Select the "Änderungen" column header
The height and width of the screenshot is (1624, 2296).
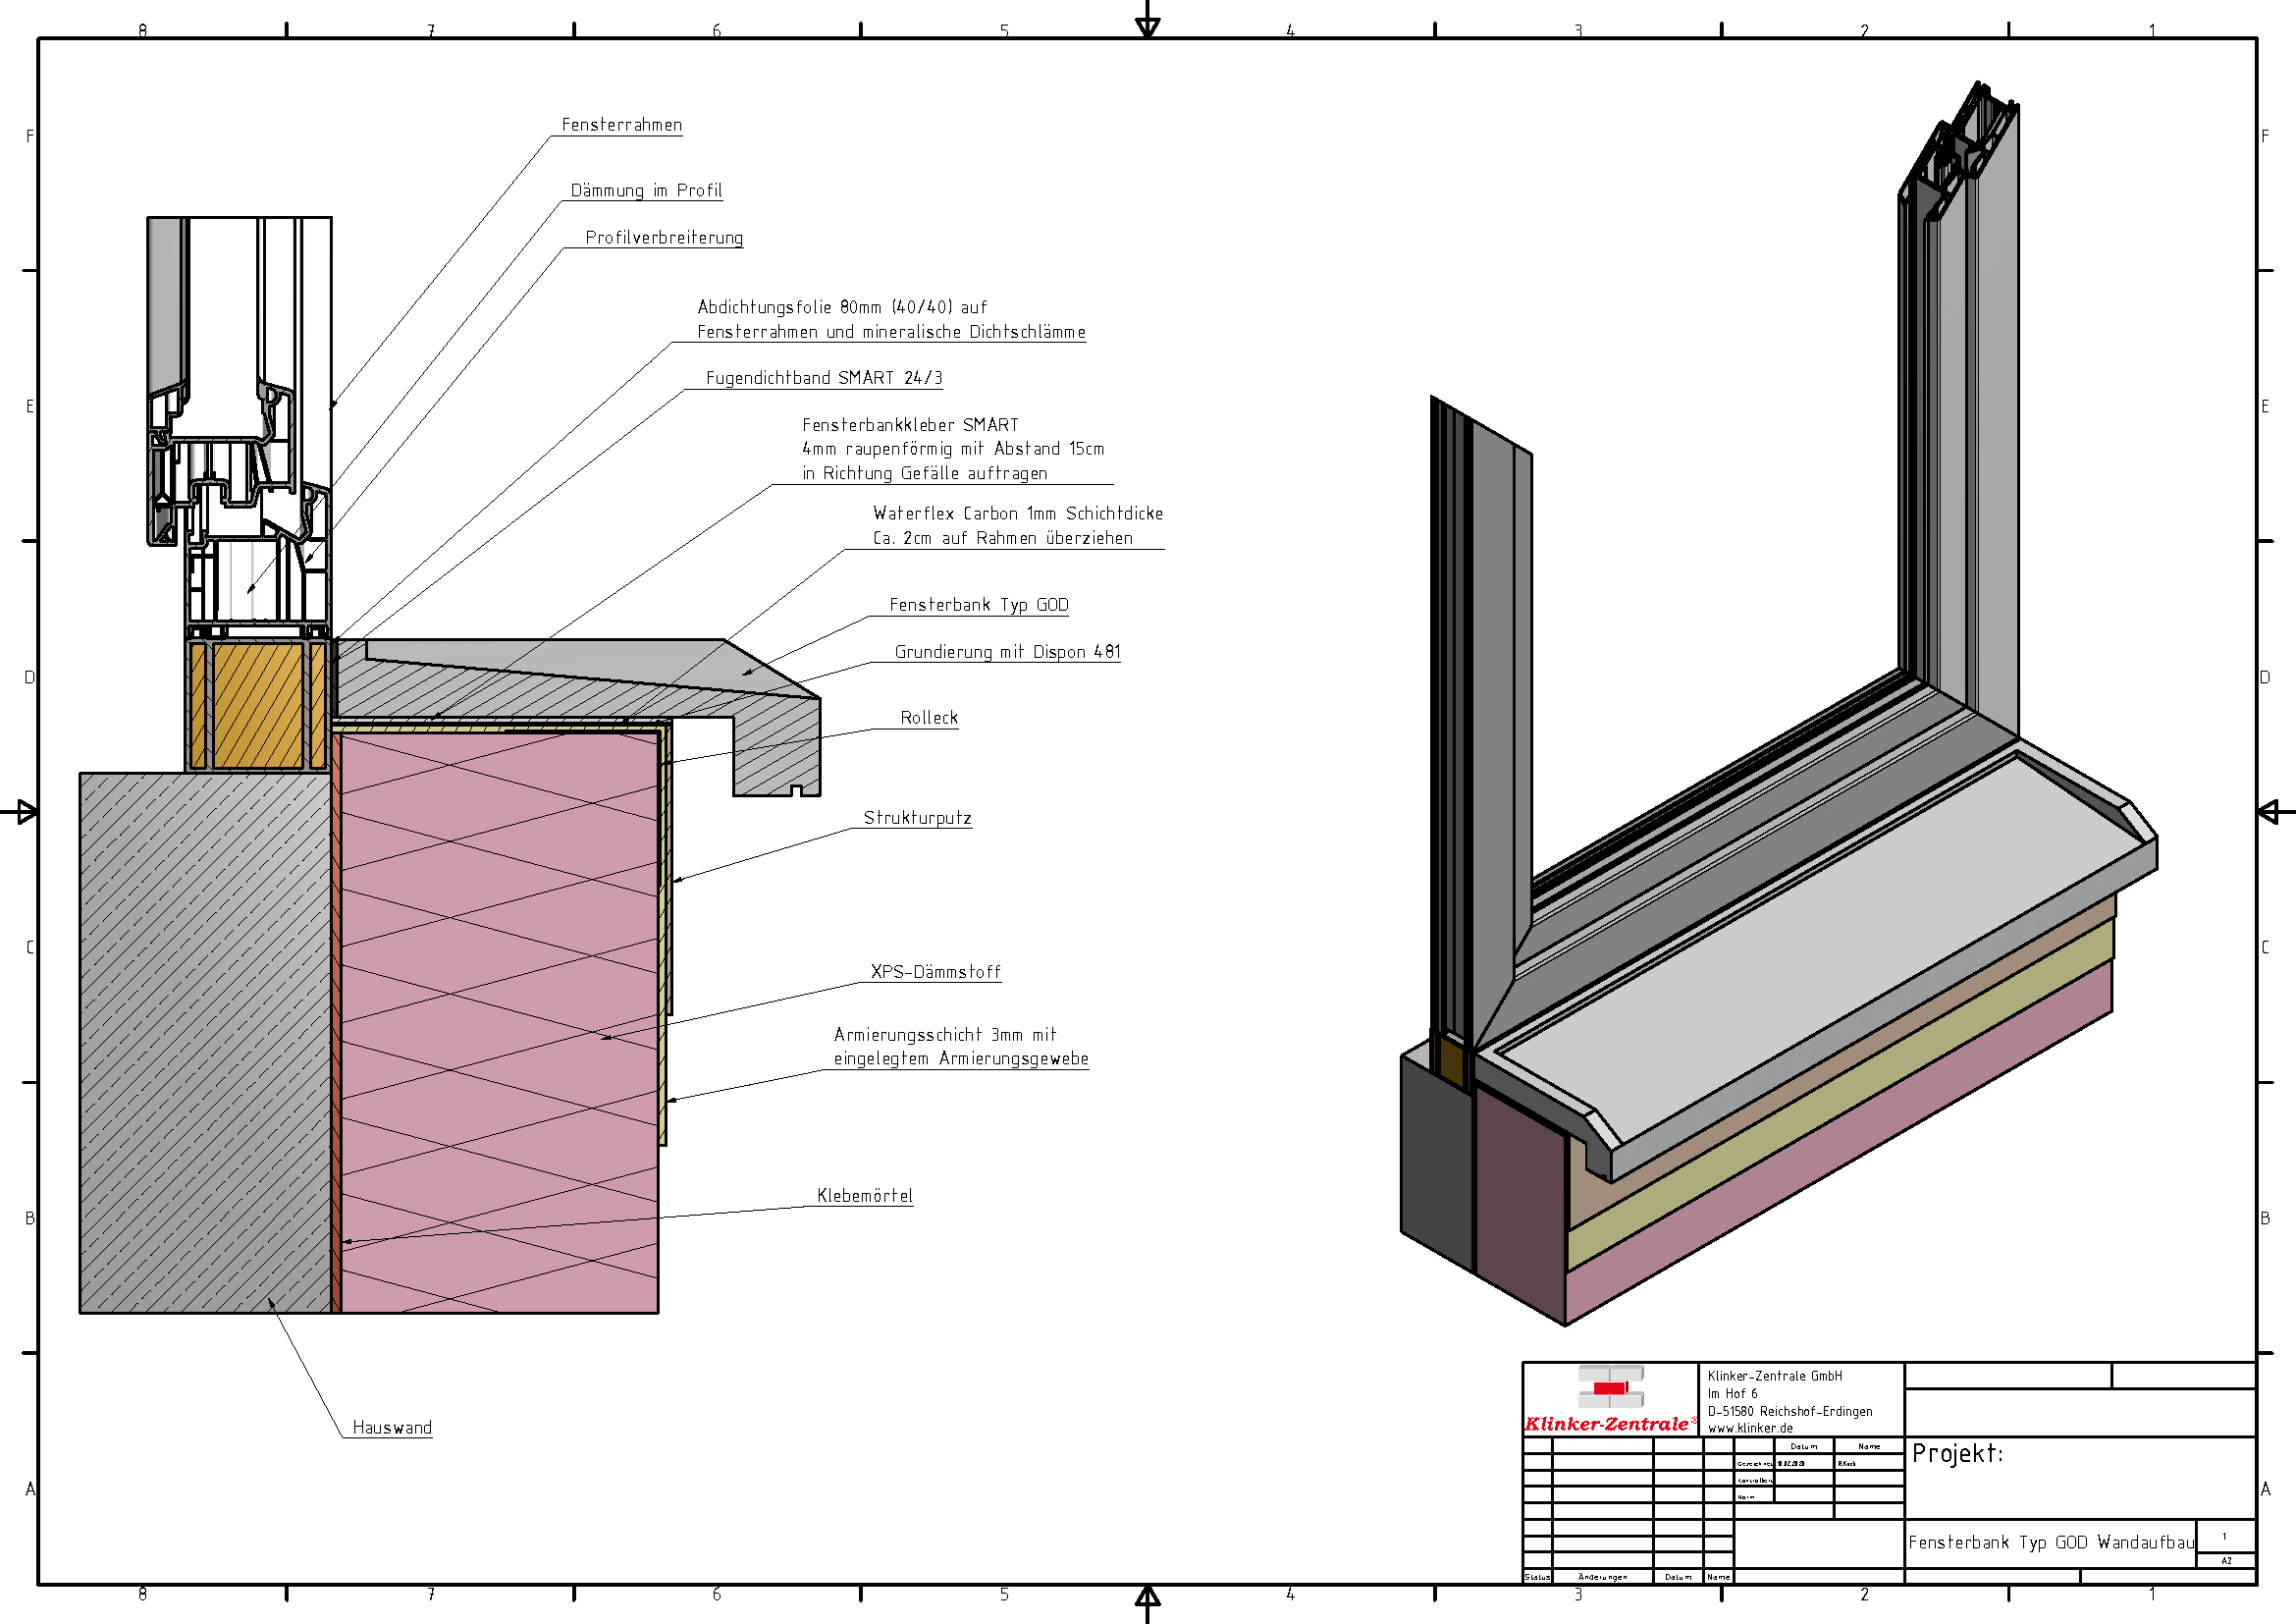coord(1602,1577)
